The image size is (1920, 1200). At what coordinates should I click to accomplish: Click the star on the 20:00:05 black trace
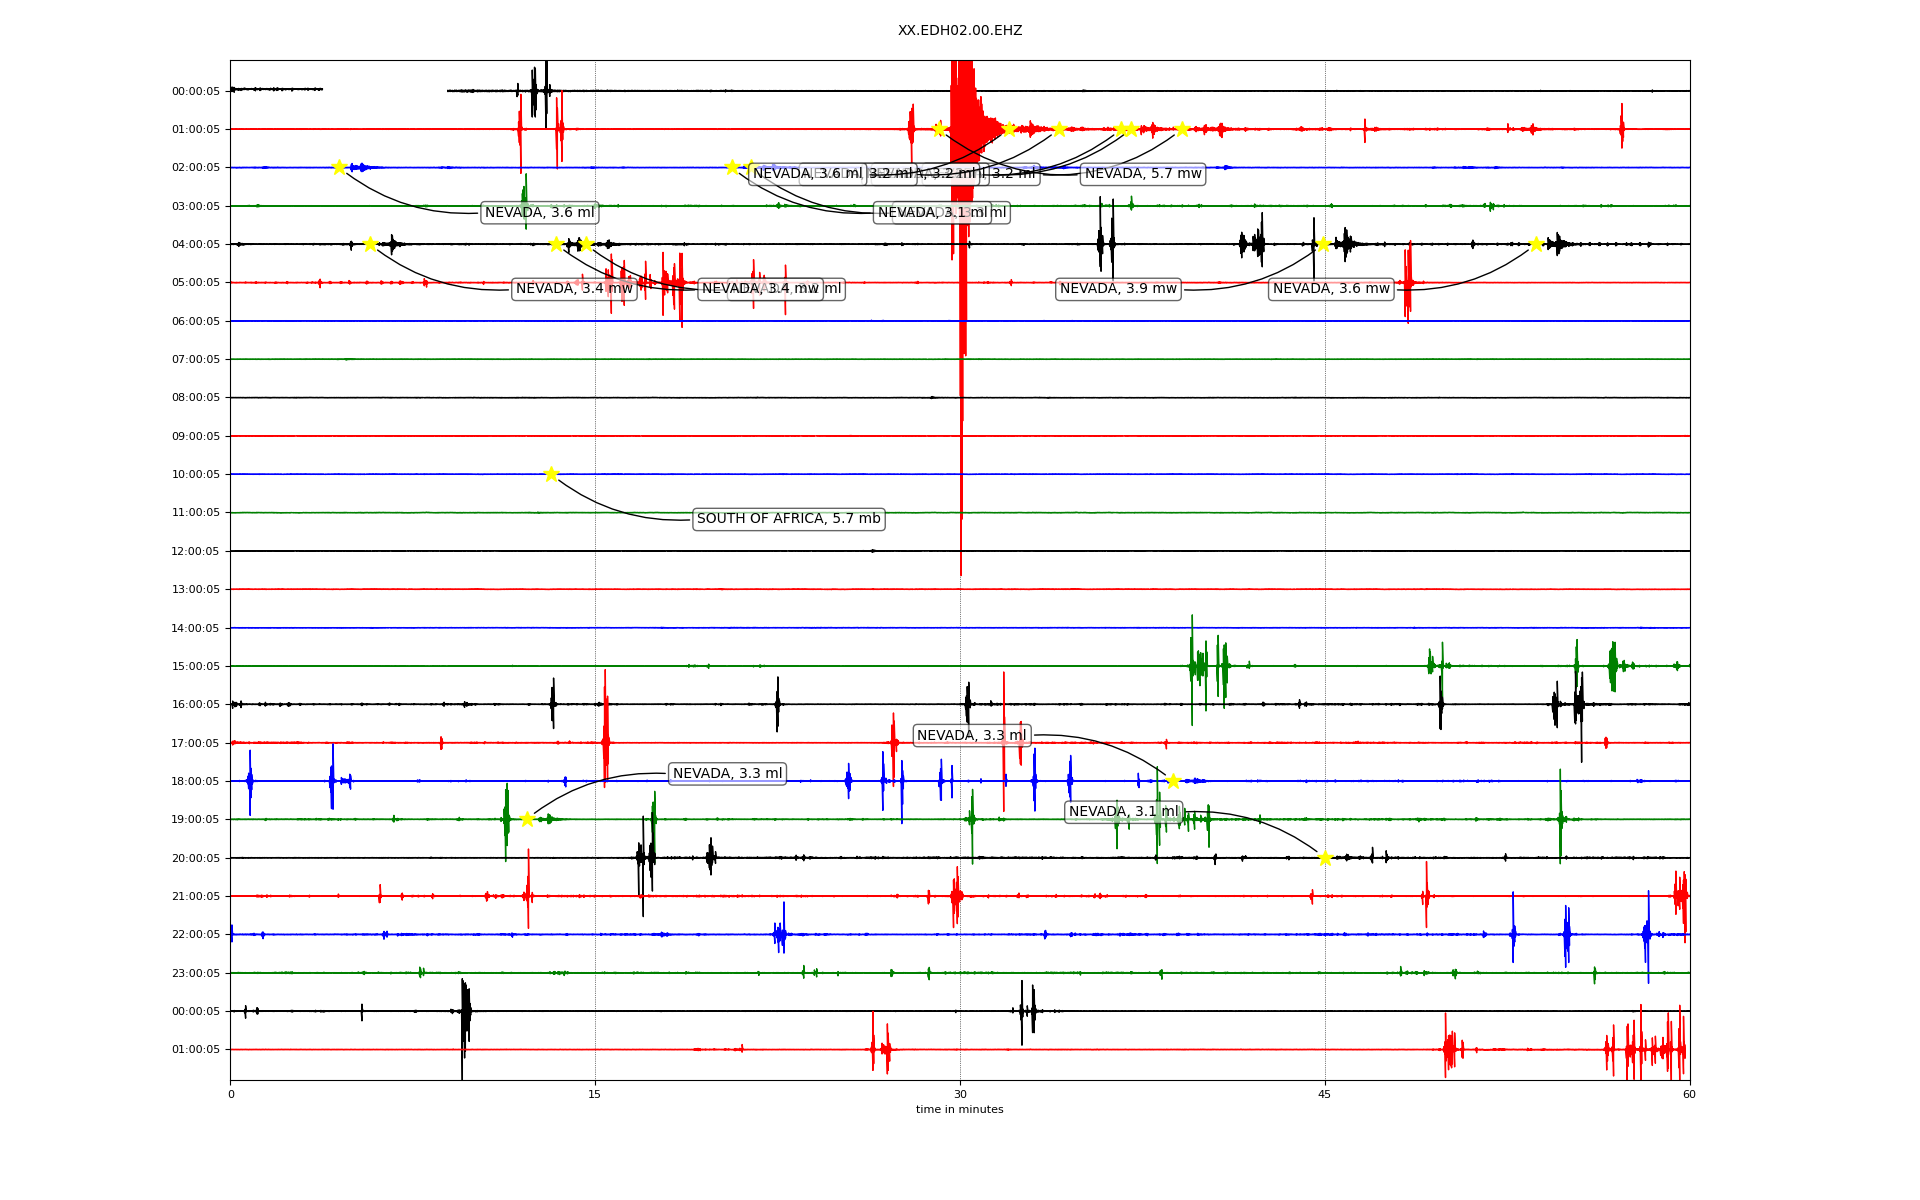(1325, 858)
